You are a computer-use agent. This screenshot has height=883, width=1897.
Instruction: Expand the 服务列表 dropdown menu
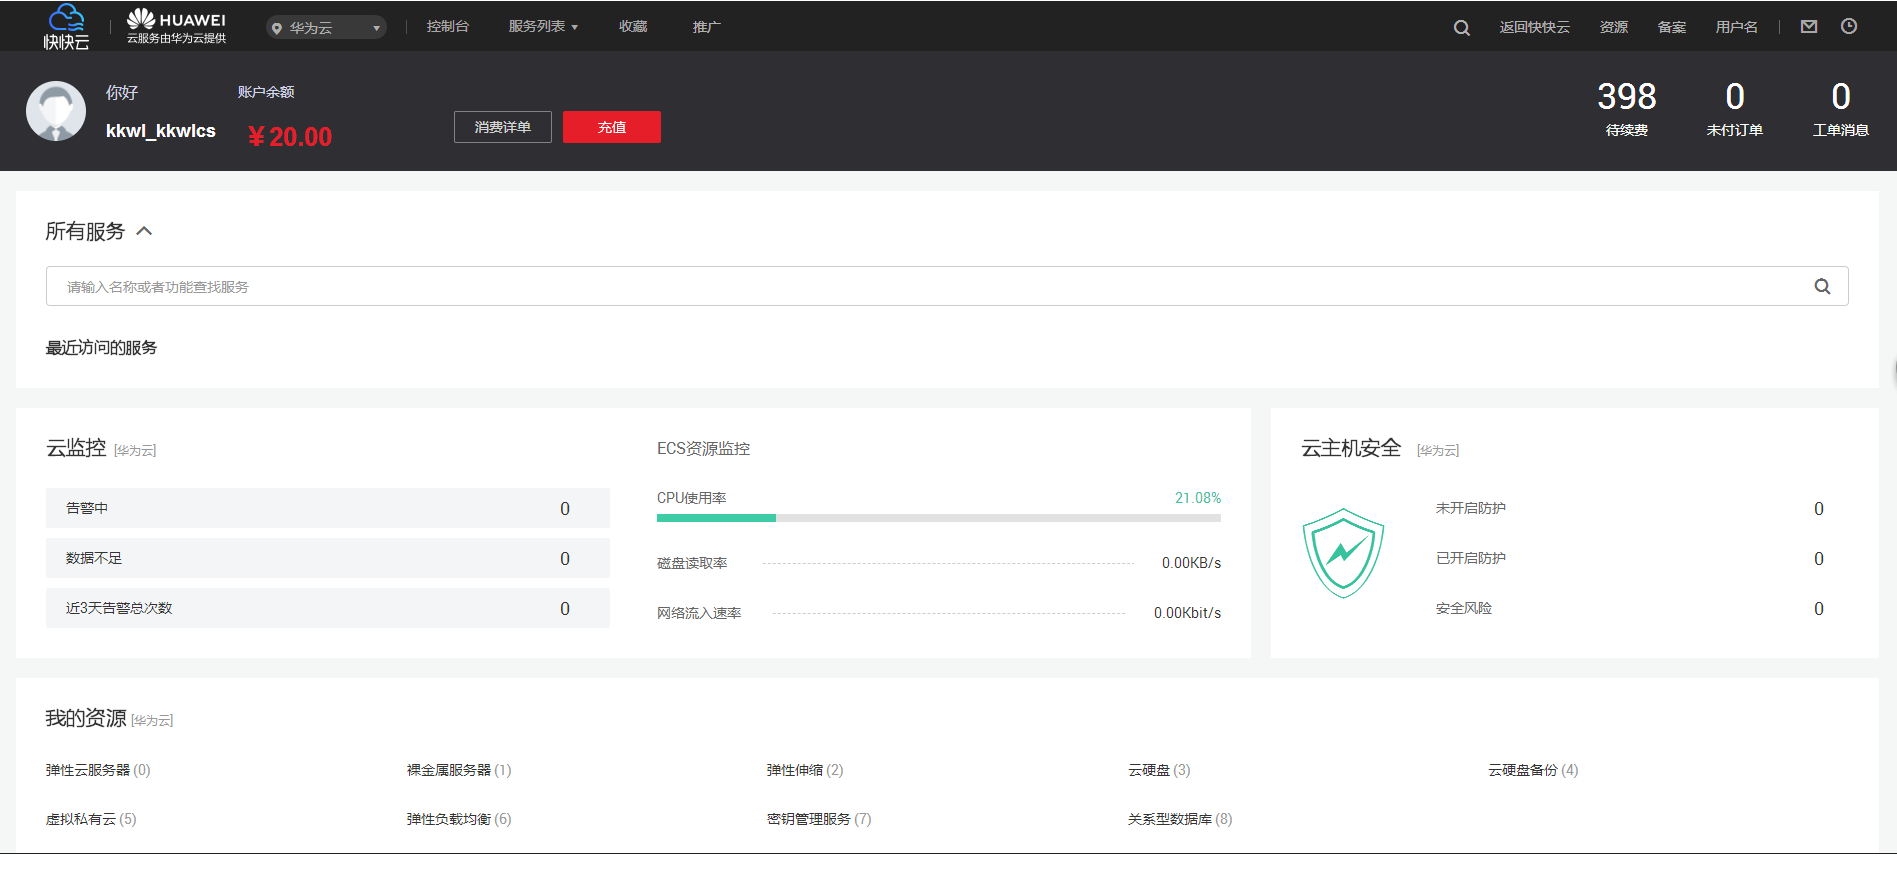pos(543,27)
